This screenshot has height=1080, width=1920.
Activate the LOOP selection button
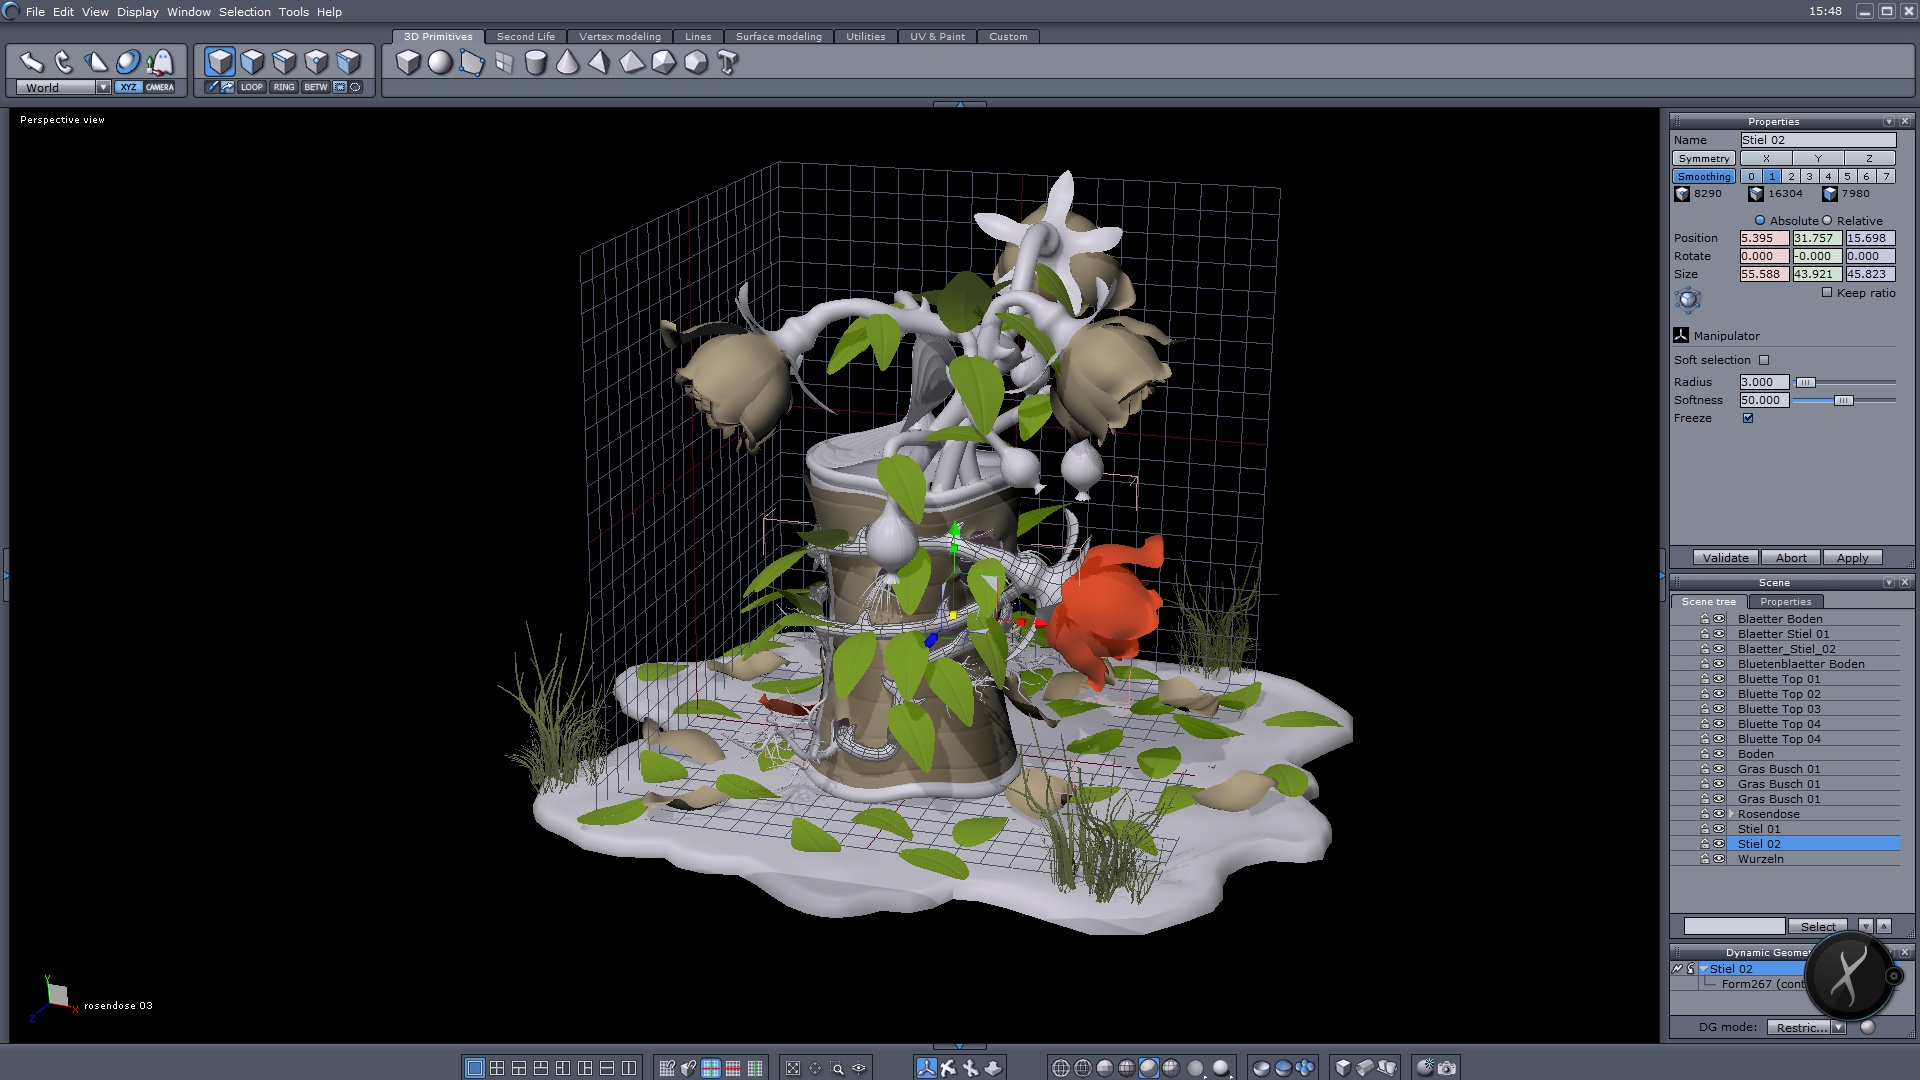click(x=251, y=87)
